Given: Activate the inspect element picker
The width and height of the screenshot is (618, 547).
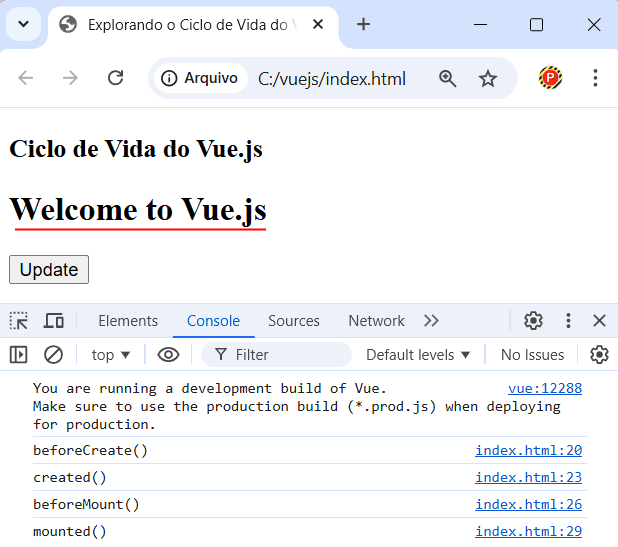Looking at the screenshot, I should (x=19, y=321).
